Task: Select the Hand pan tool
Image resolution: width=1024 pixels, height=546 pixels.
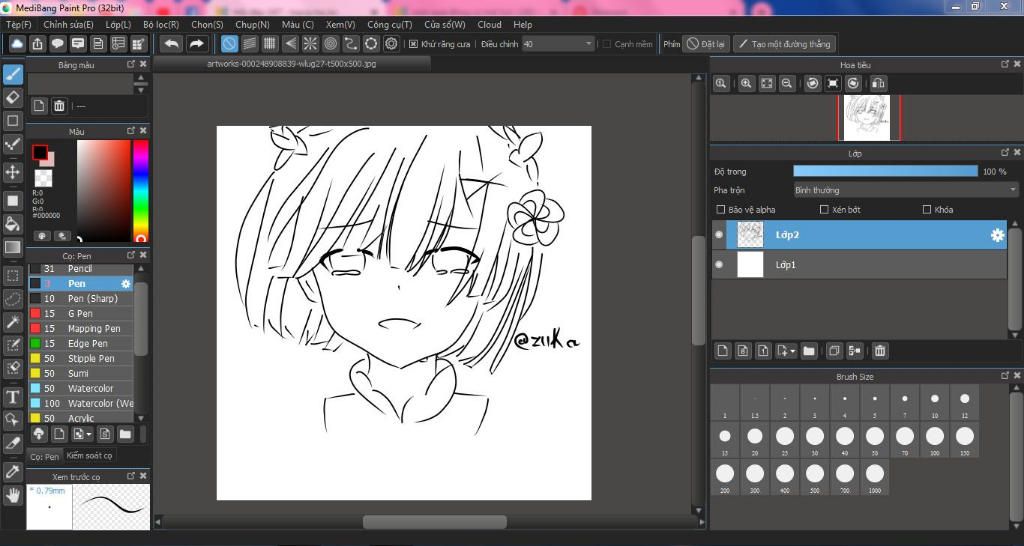Action: [x=13, y=494]
